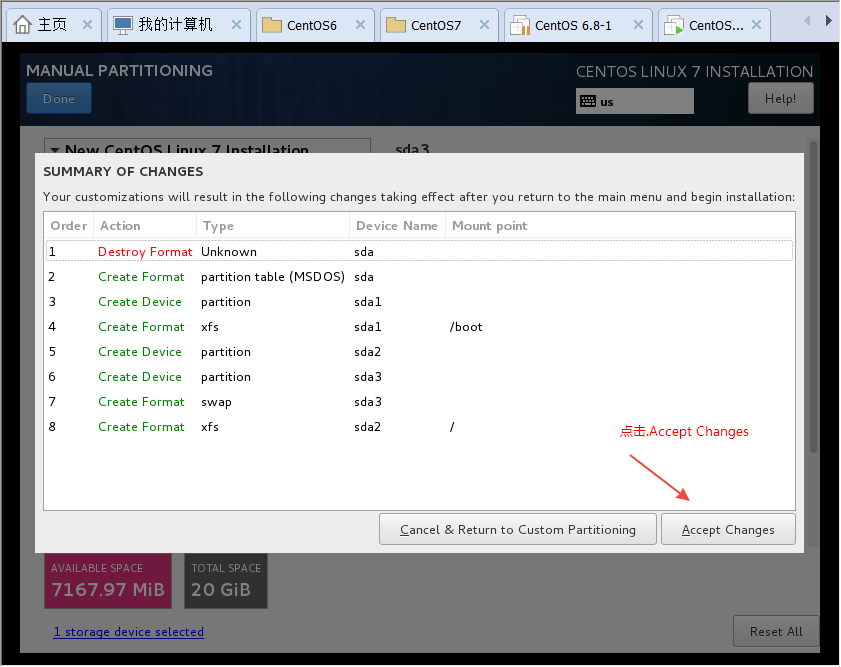The image size is (841, 667).
Task: Close the CentOS 6.8-1 tab
Action: pyautogui.click(x=638, y=25)
